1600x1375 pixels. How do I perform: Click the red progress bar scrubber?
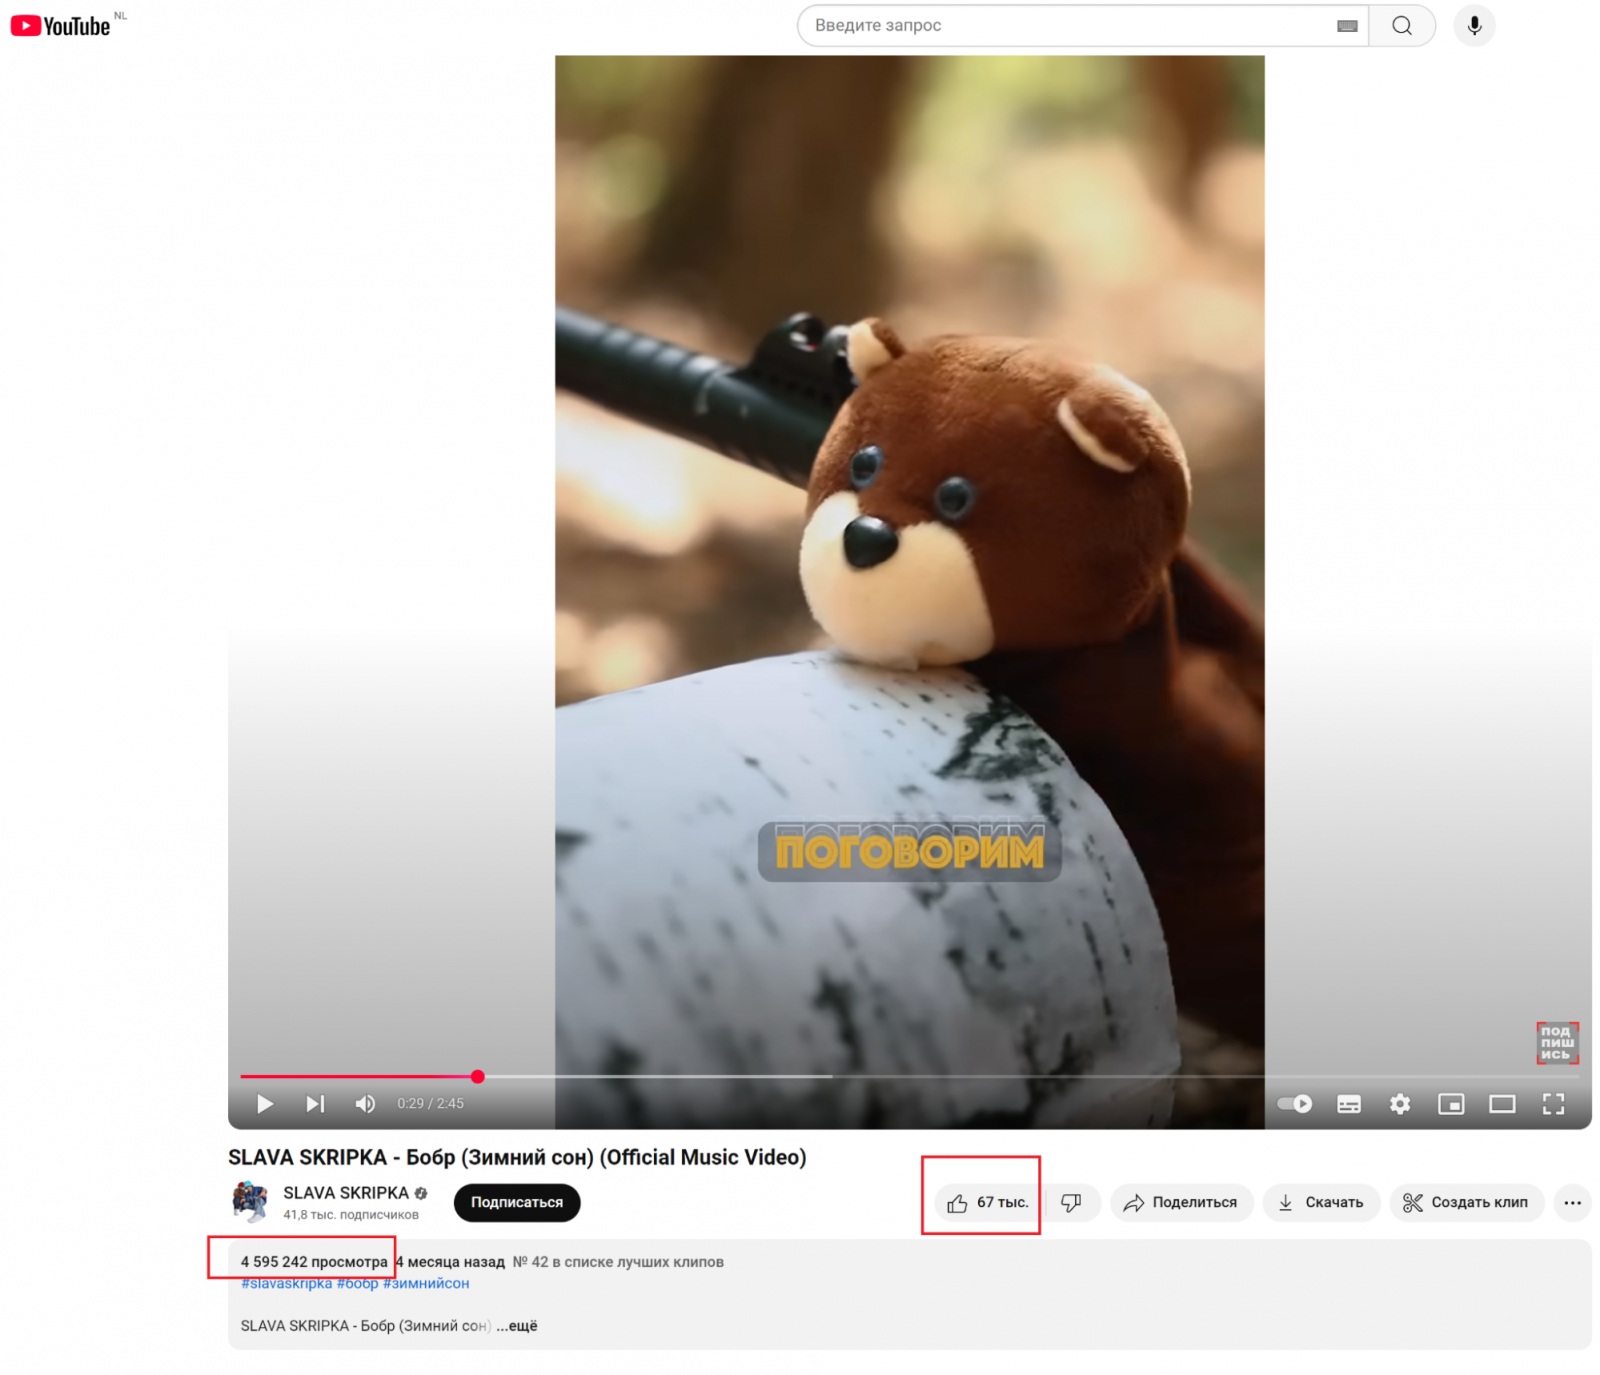tap(478, 1076)
